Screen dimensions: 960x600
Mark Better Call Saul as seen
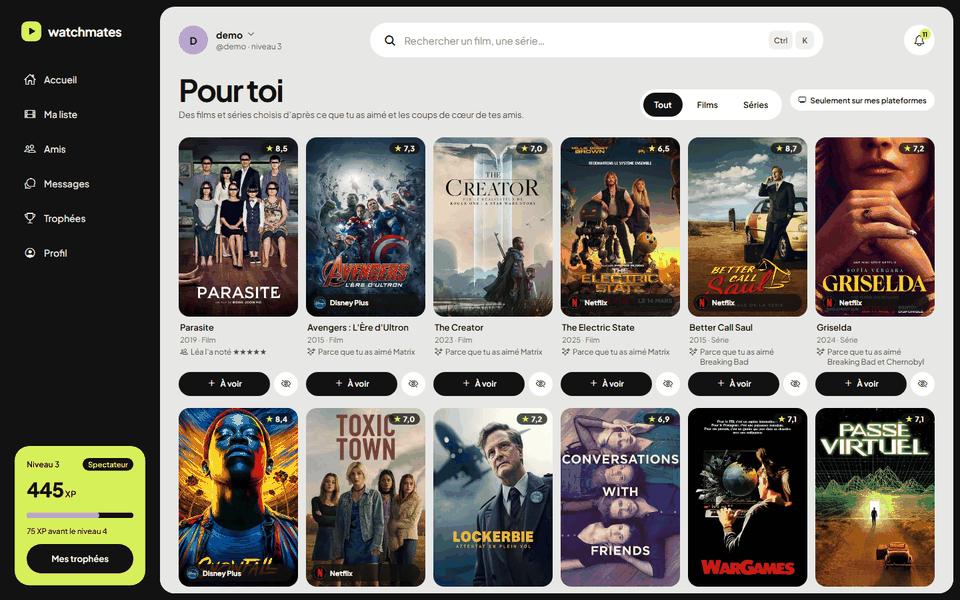795,384
